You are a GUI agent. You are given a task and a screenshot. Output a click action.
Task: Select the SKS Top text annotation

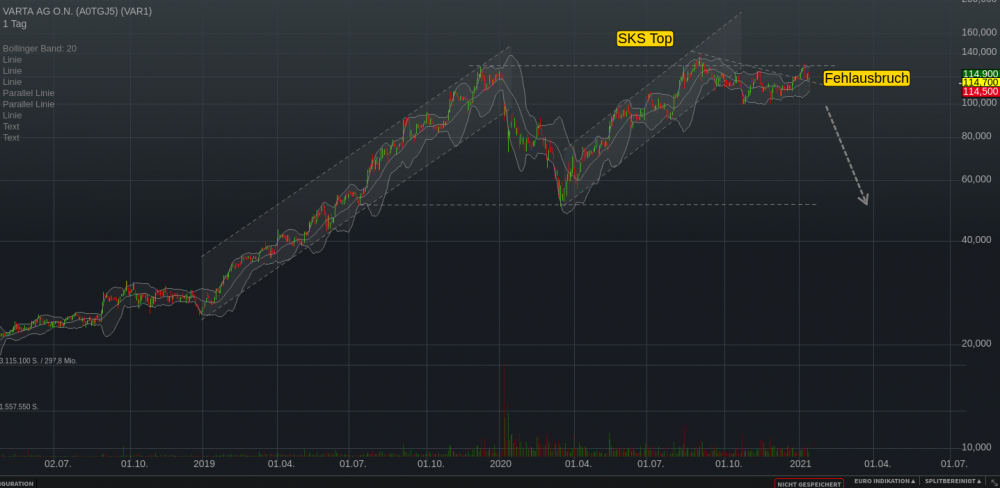pos(645,39)
